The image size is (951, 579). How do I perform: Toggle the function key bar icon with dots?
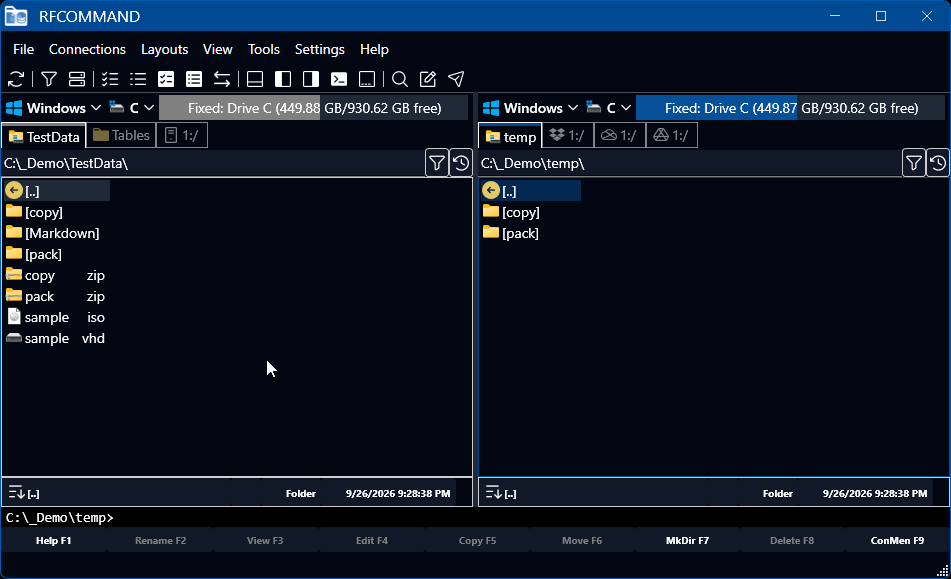tap(367, 79)
